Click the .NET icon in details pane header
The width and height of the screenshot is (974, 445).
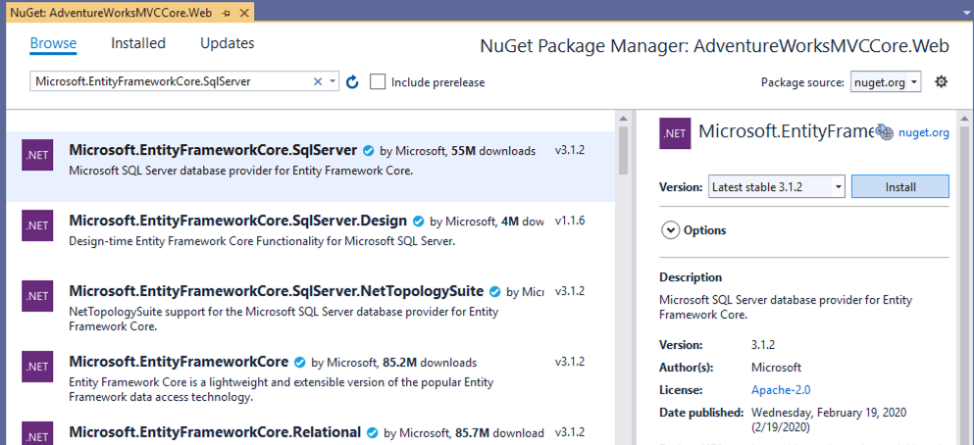coord(675,134)
